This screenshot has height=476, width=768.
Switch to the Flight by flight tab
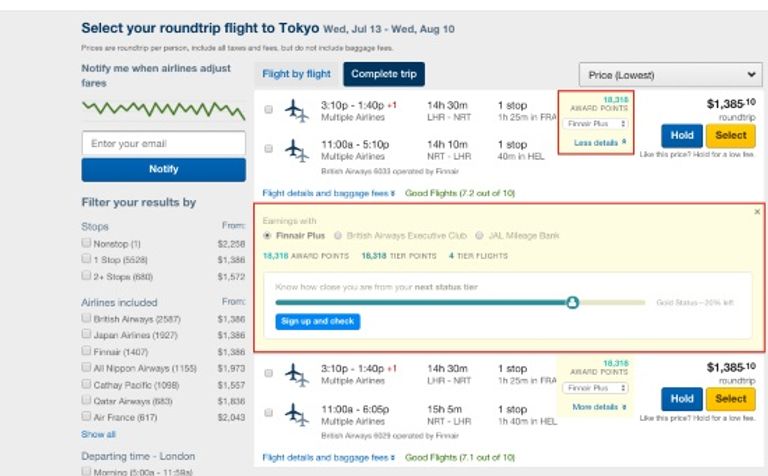296,74
